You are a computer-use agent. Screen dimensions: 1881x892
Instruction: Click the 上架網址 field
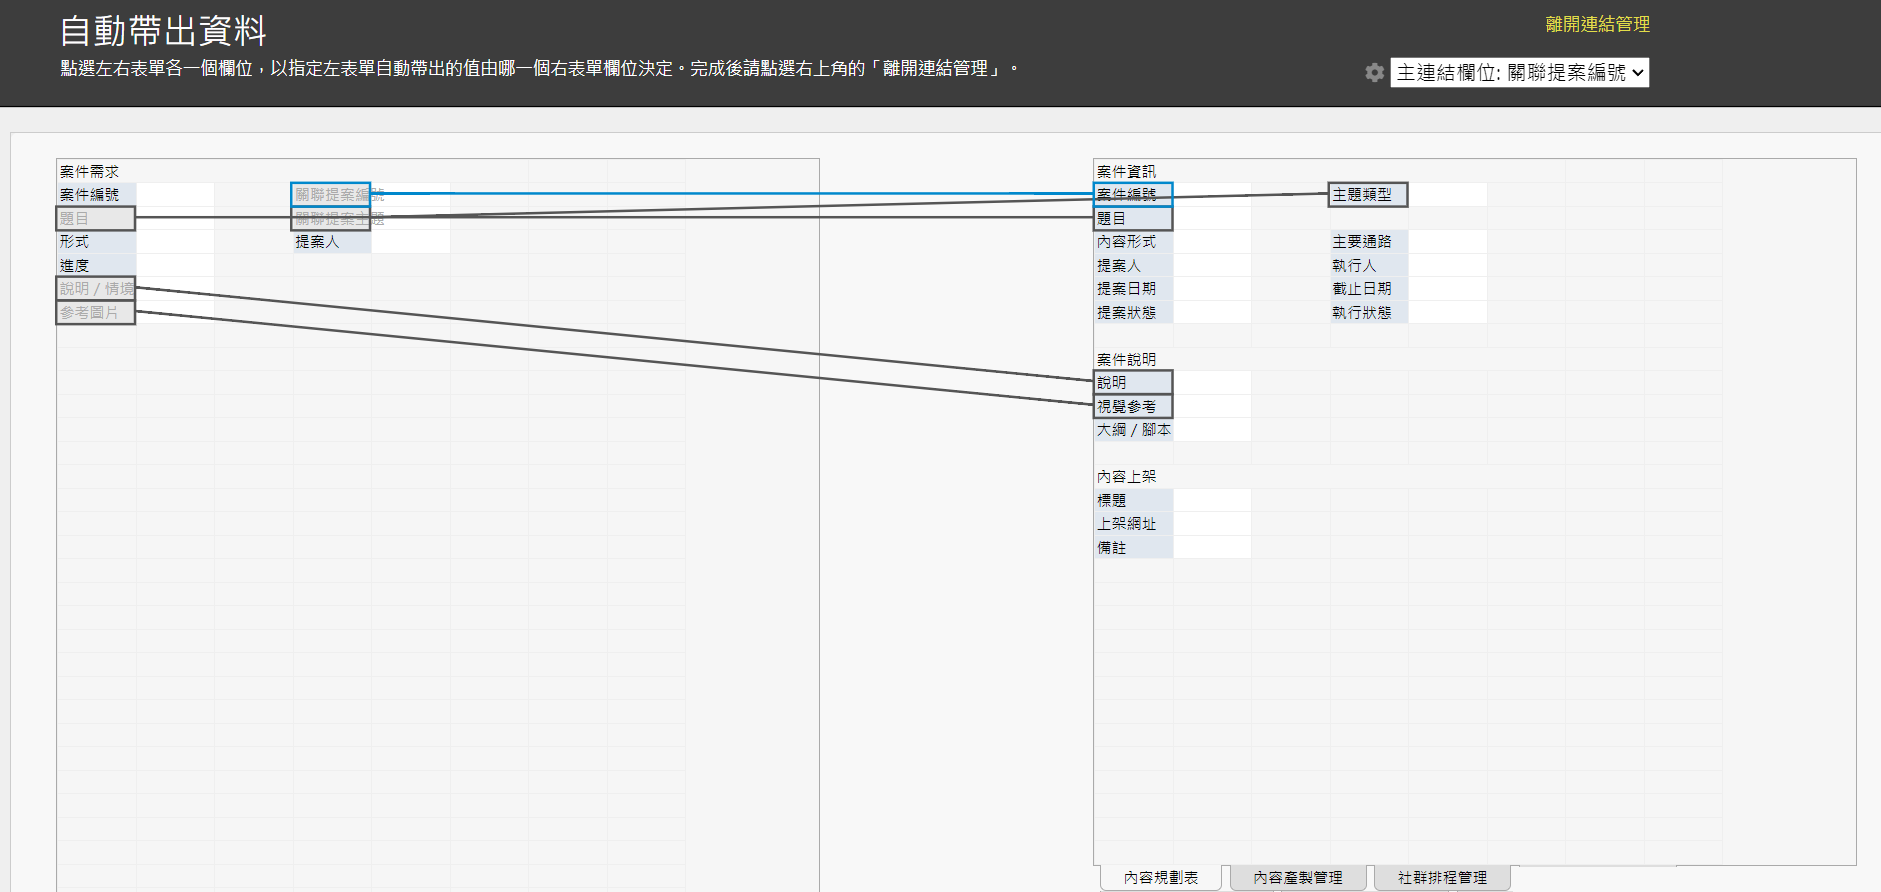point(1132,524)
